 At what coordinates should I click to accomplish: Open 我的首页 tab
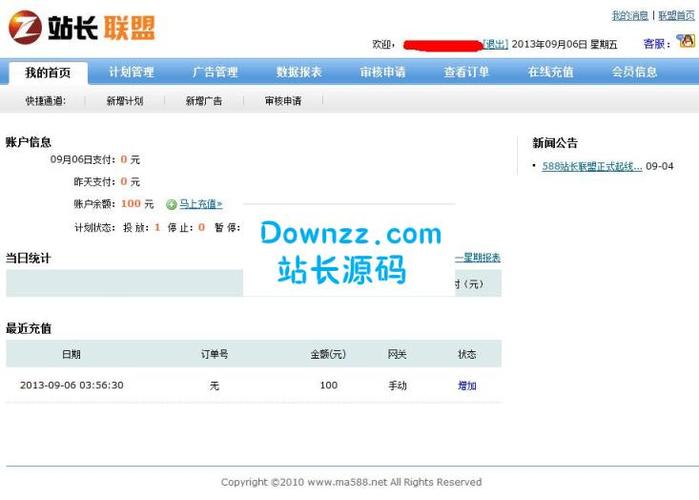tap(48, 73)
